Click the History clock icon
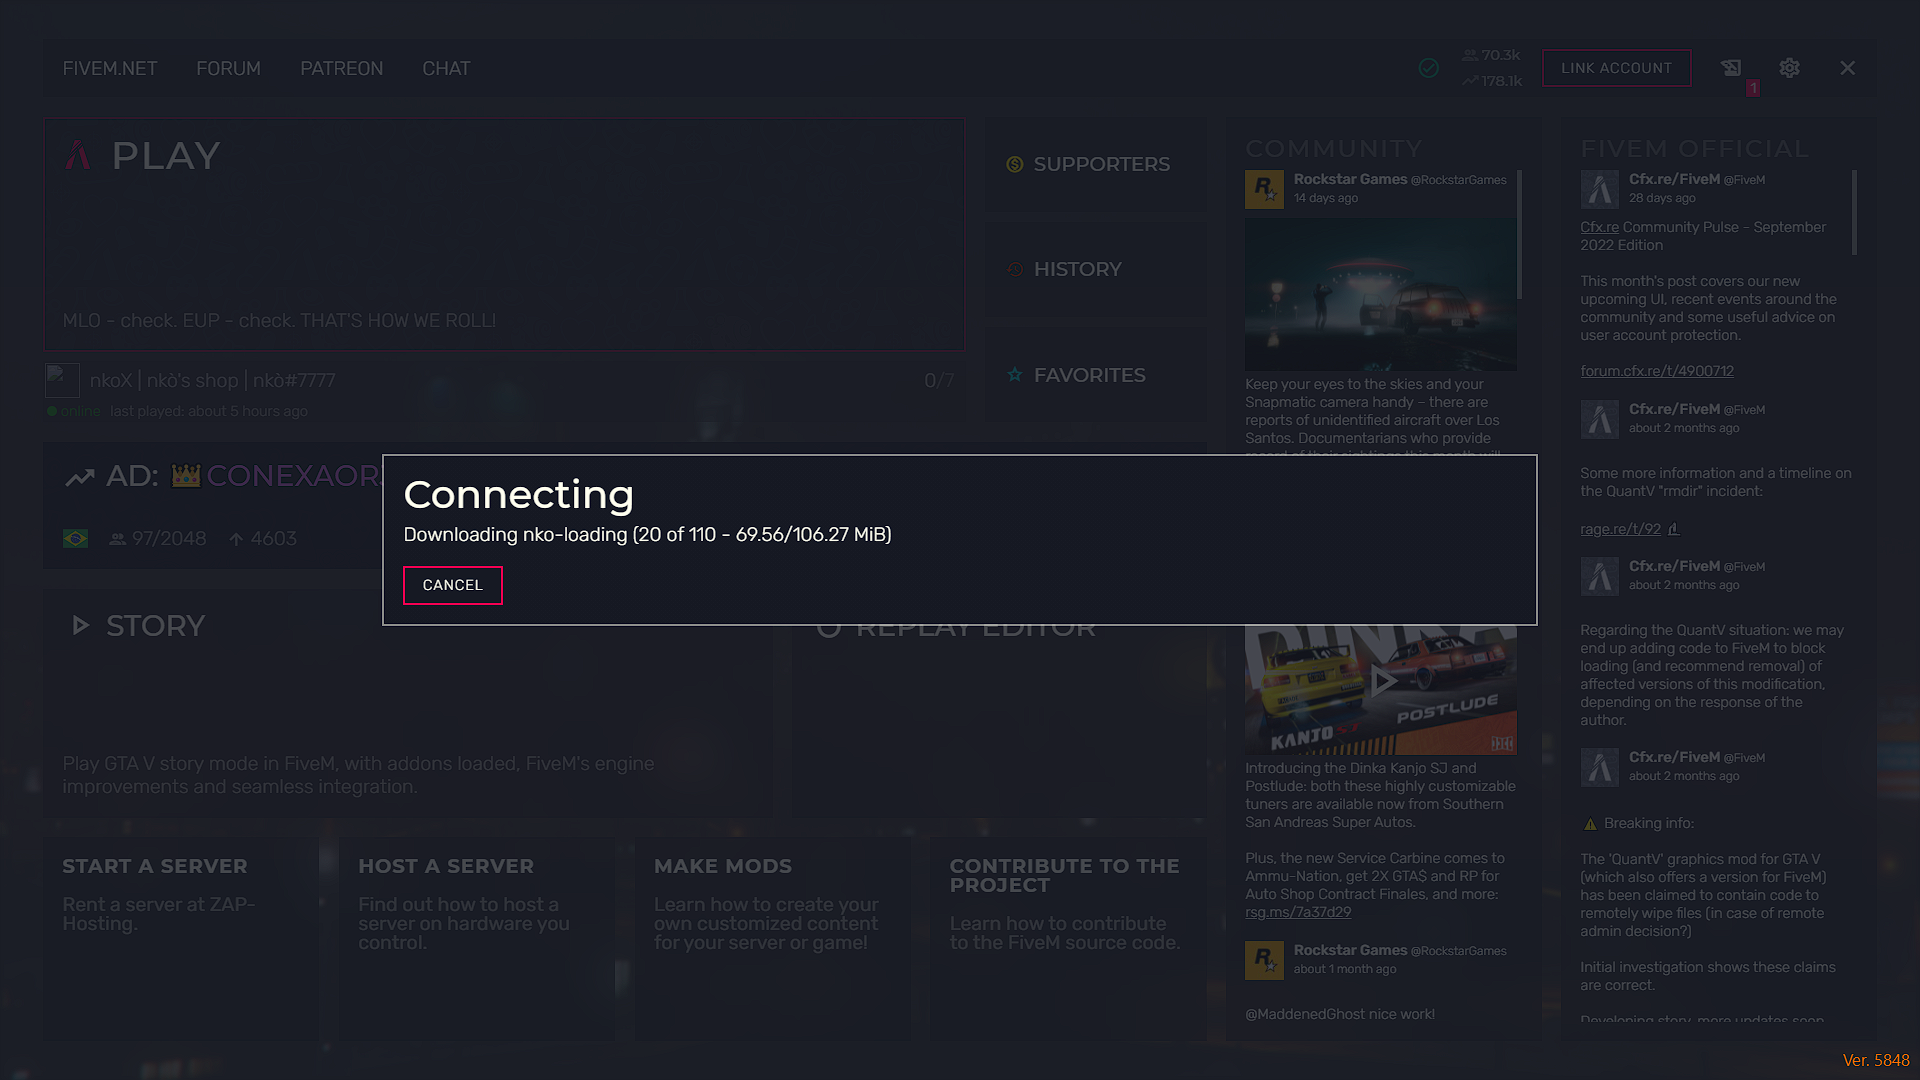Screen dimensions: 1920x1080 (x=1015, y=269)
